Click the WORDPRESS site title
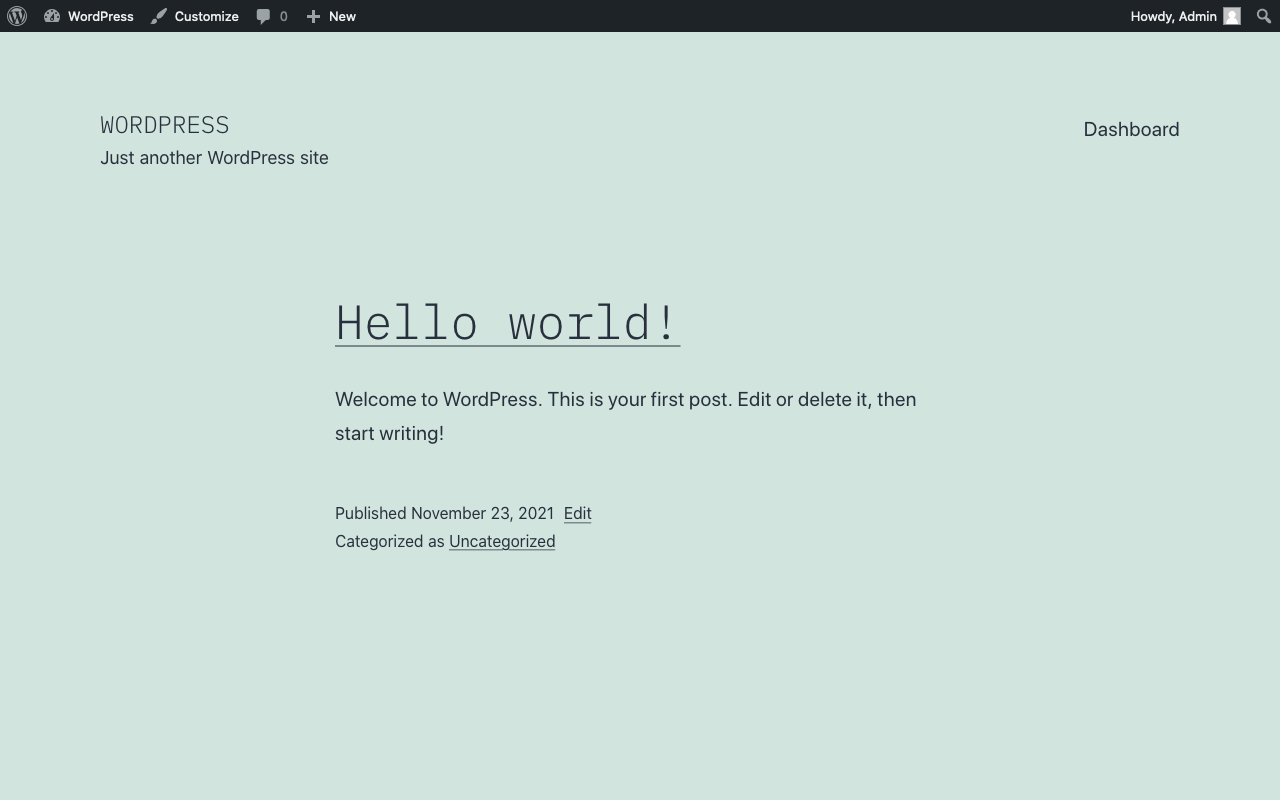Image resolution: width=1280 pixels, height=800 pixels. coord(165,125)
